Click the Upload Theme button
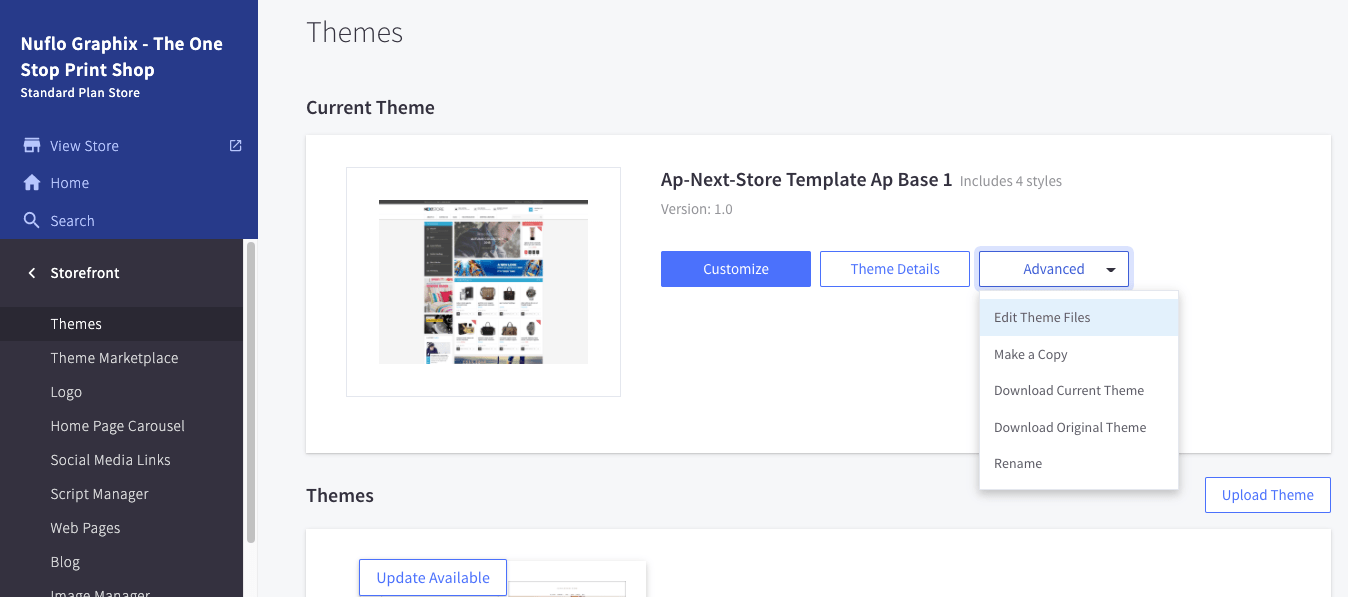Viewport: 1348px width, 597px height. tap(1268, 495)
